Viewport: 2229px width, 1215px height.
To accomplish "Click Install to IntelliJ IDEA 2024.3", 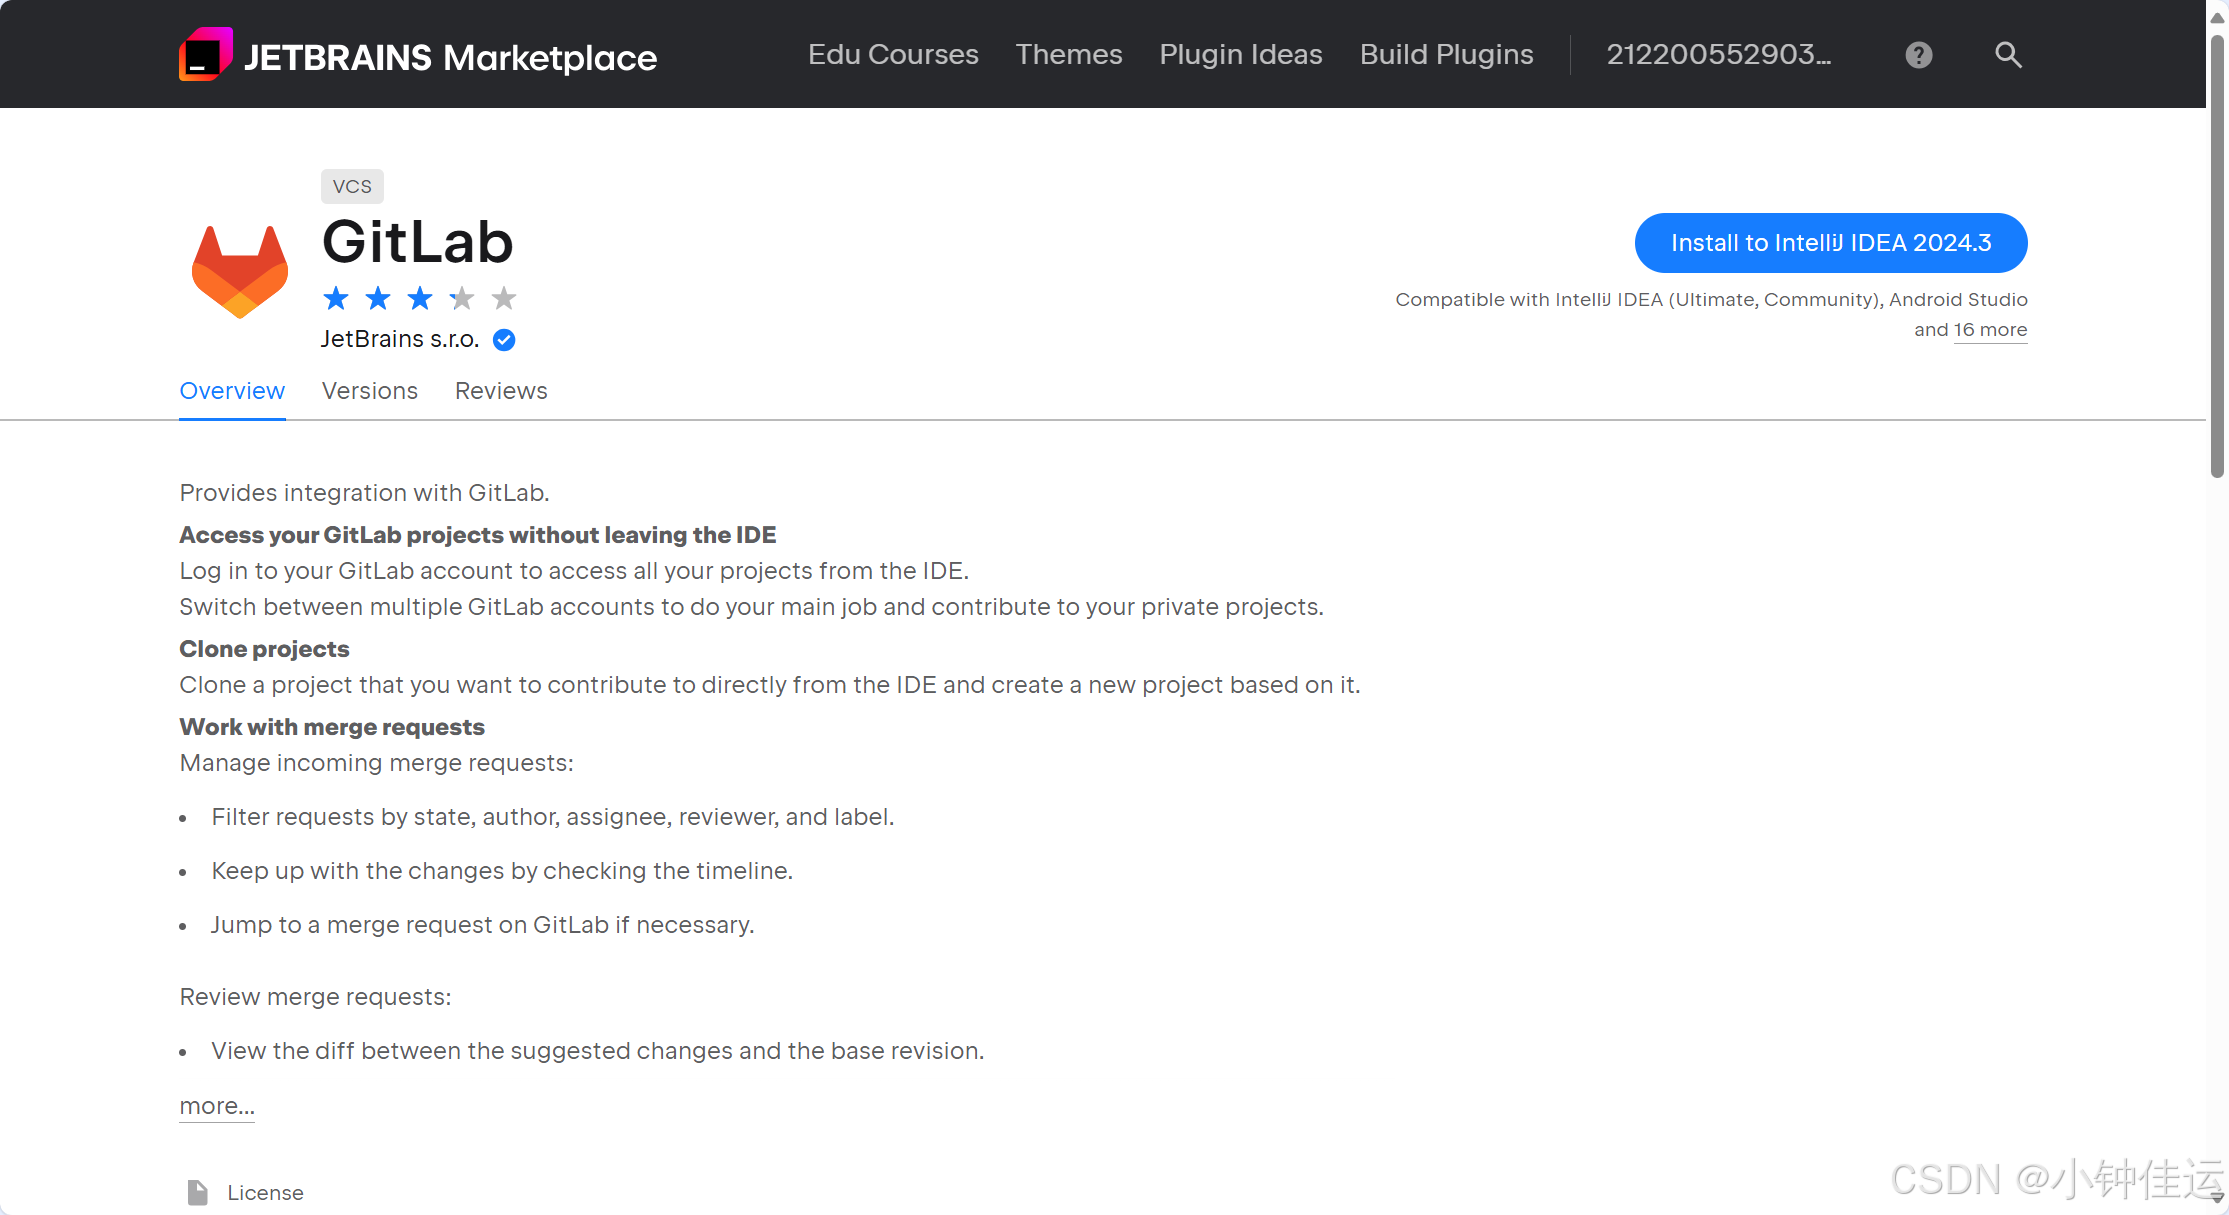I will [x=1831, y=242].
